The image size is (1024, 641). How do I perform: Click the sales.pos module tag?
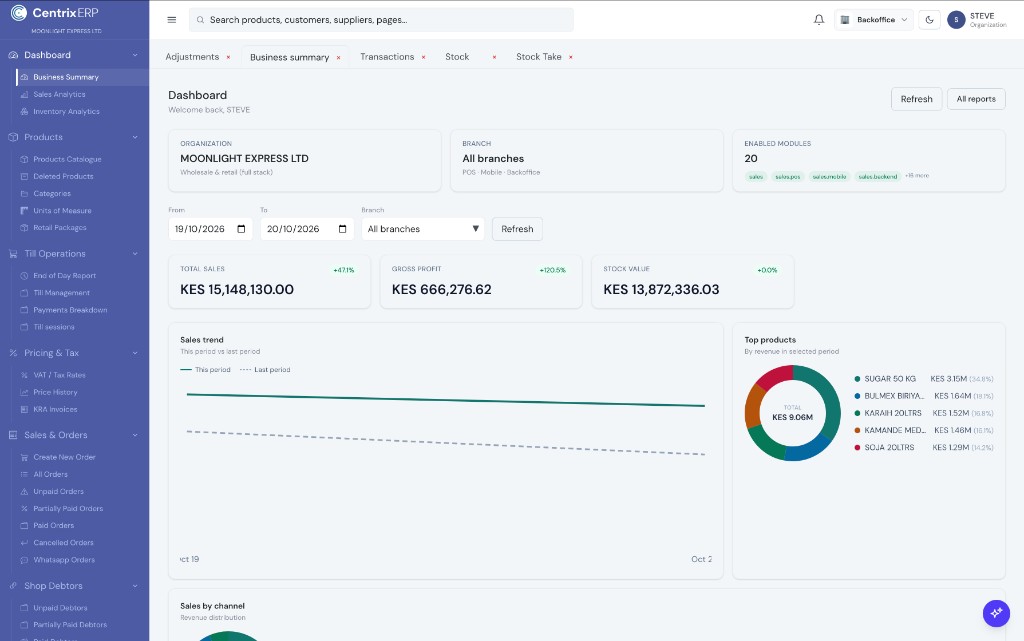788,176
